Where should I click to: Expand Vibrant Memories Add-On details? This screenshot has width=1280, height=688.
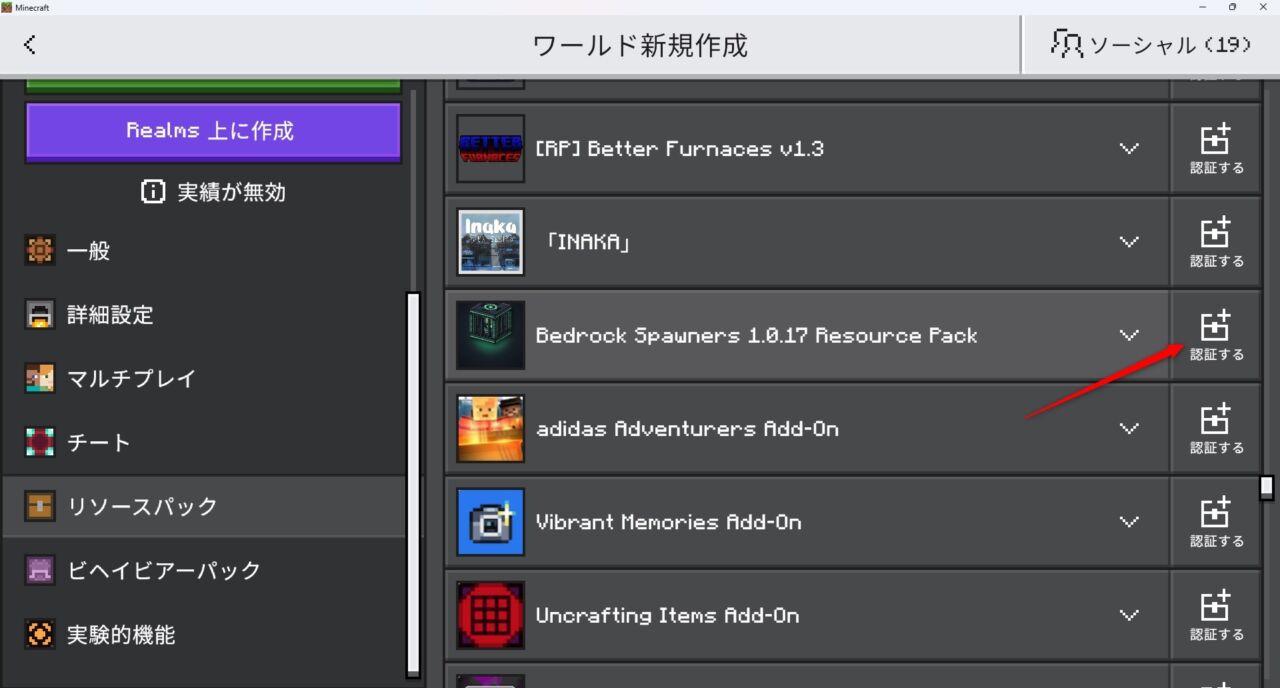pos(1129,522)
